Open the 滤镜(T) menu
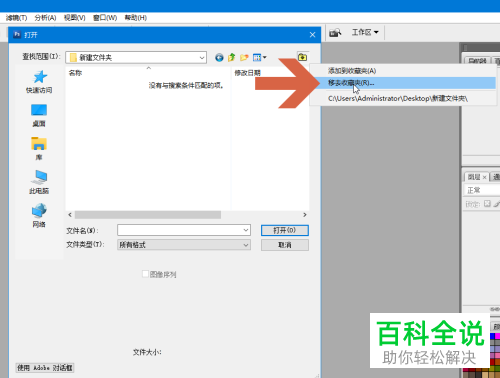This screenshot has width=500, height=378. 16,18
